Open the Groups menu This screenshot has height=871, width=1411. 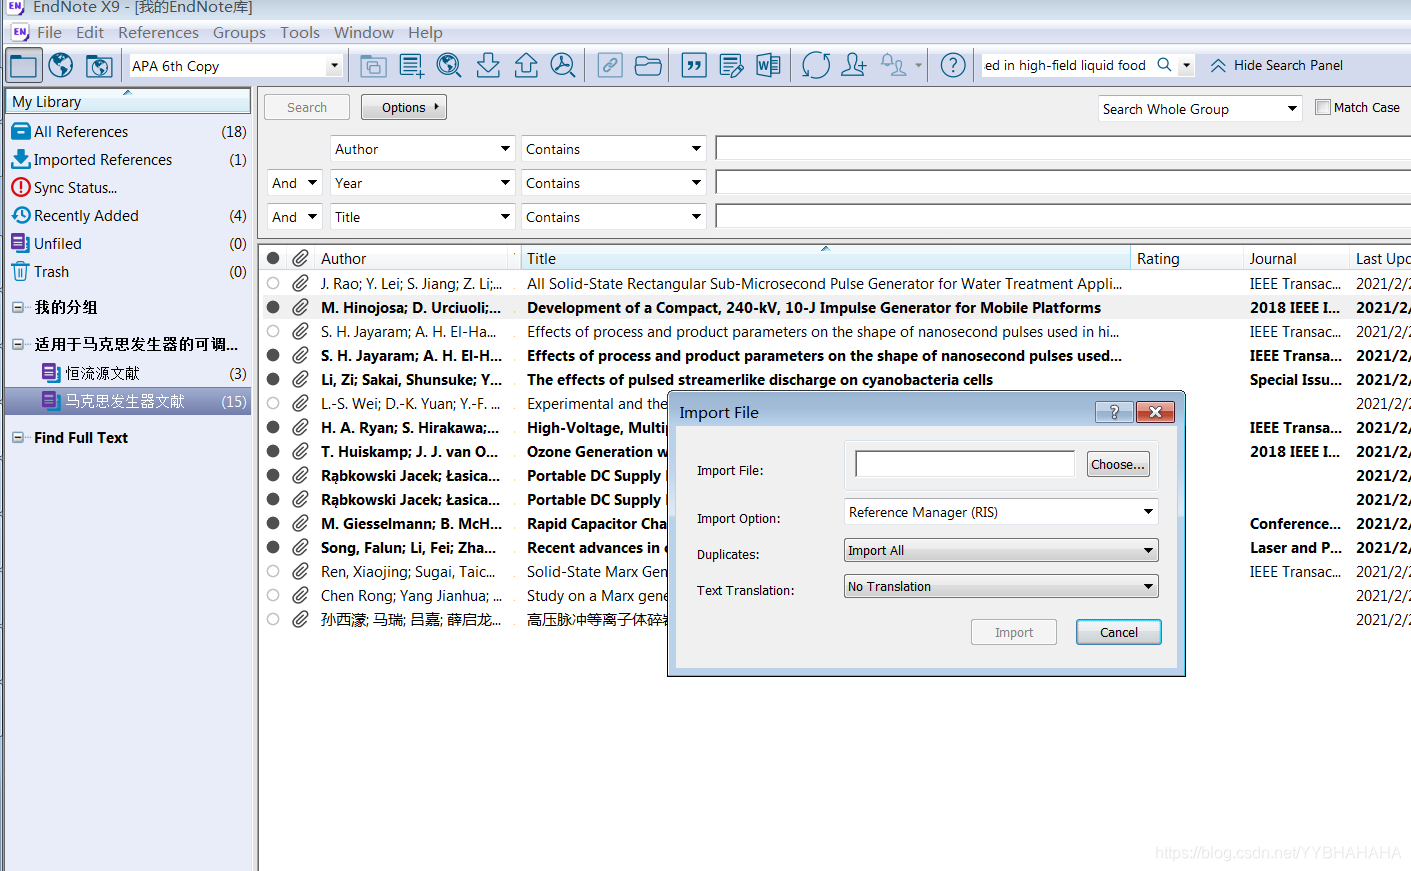point(239,33)
